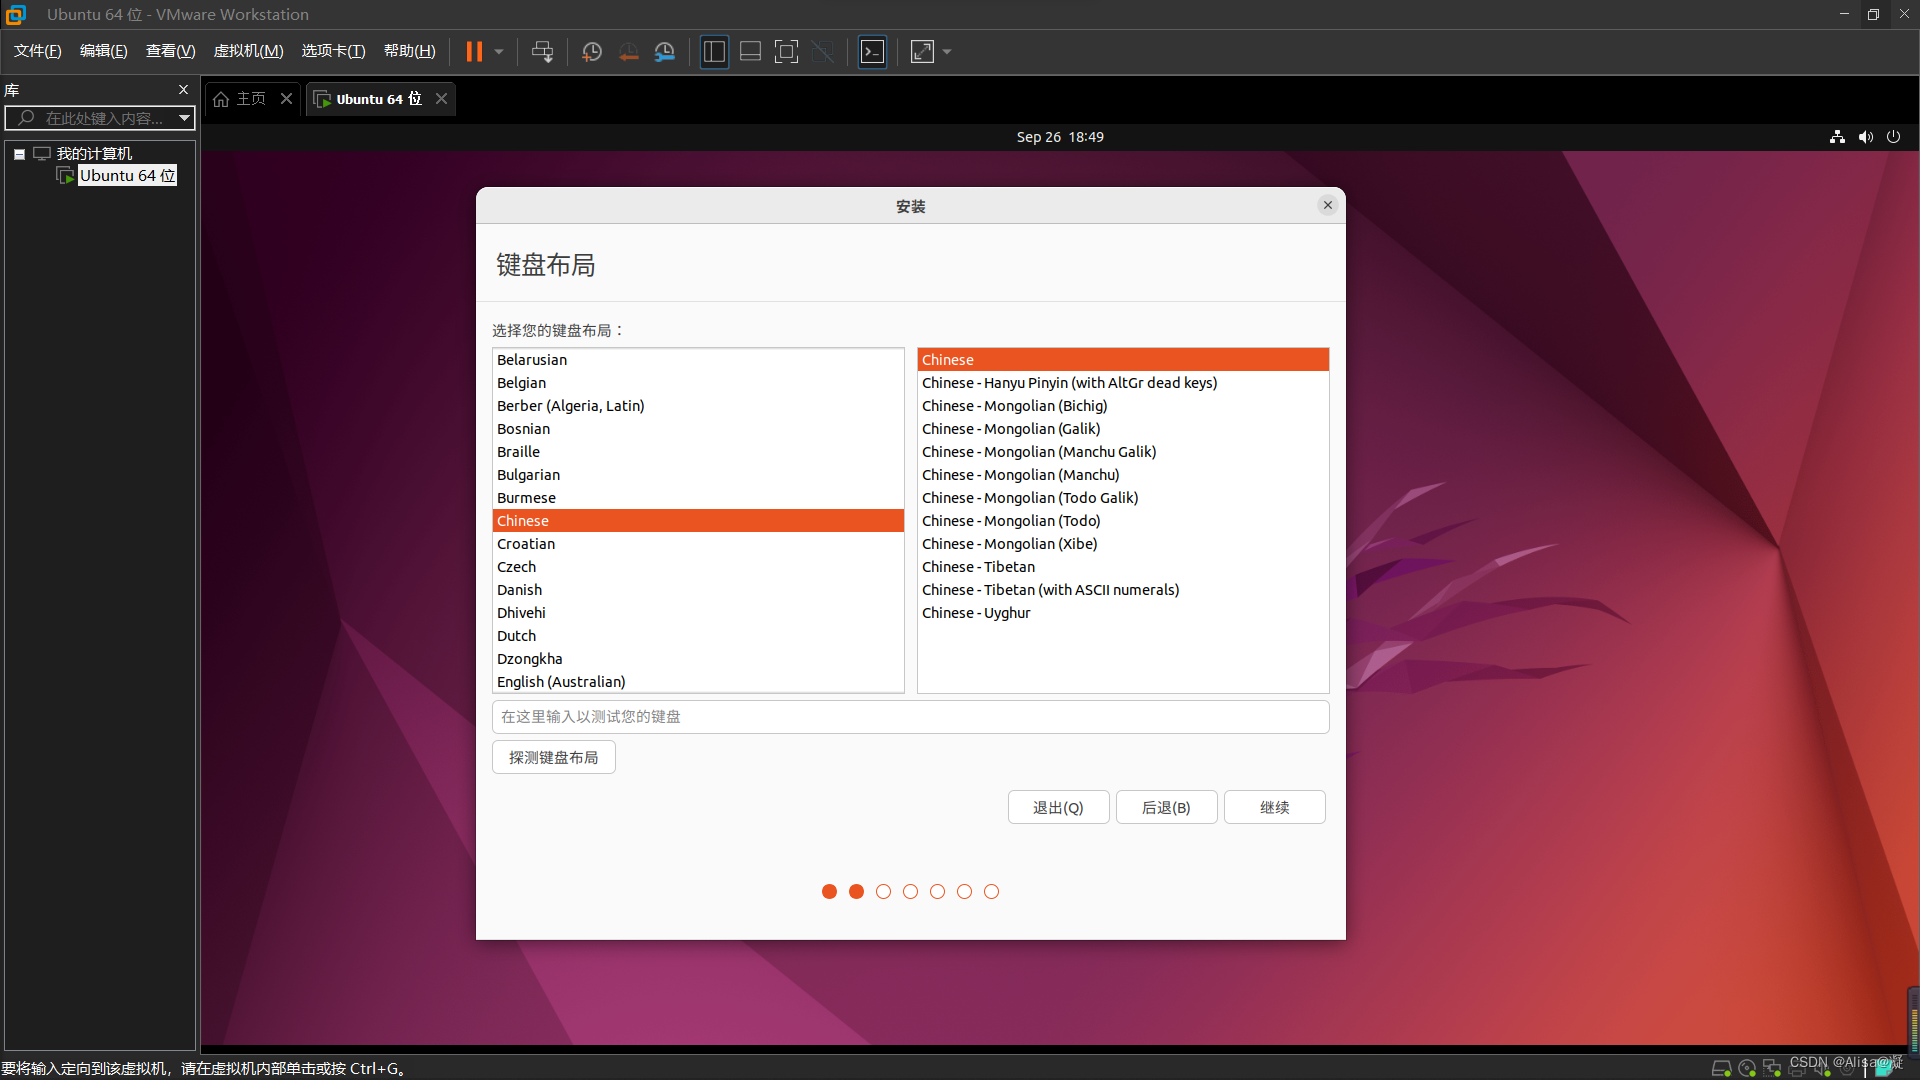This screenshot has width=1920, height=1080.
Task: Click network icon in Ubuntu top bar
Action: point(1837,137)
